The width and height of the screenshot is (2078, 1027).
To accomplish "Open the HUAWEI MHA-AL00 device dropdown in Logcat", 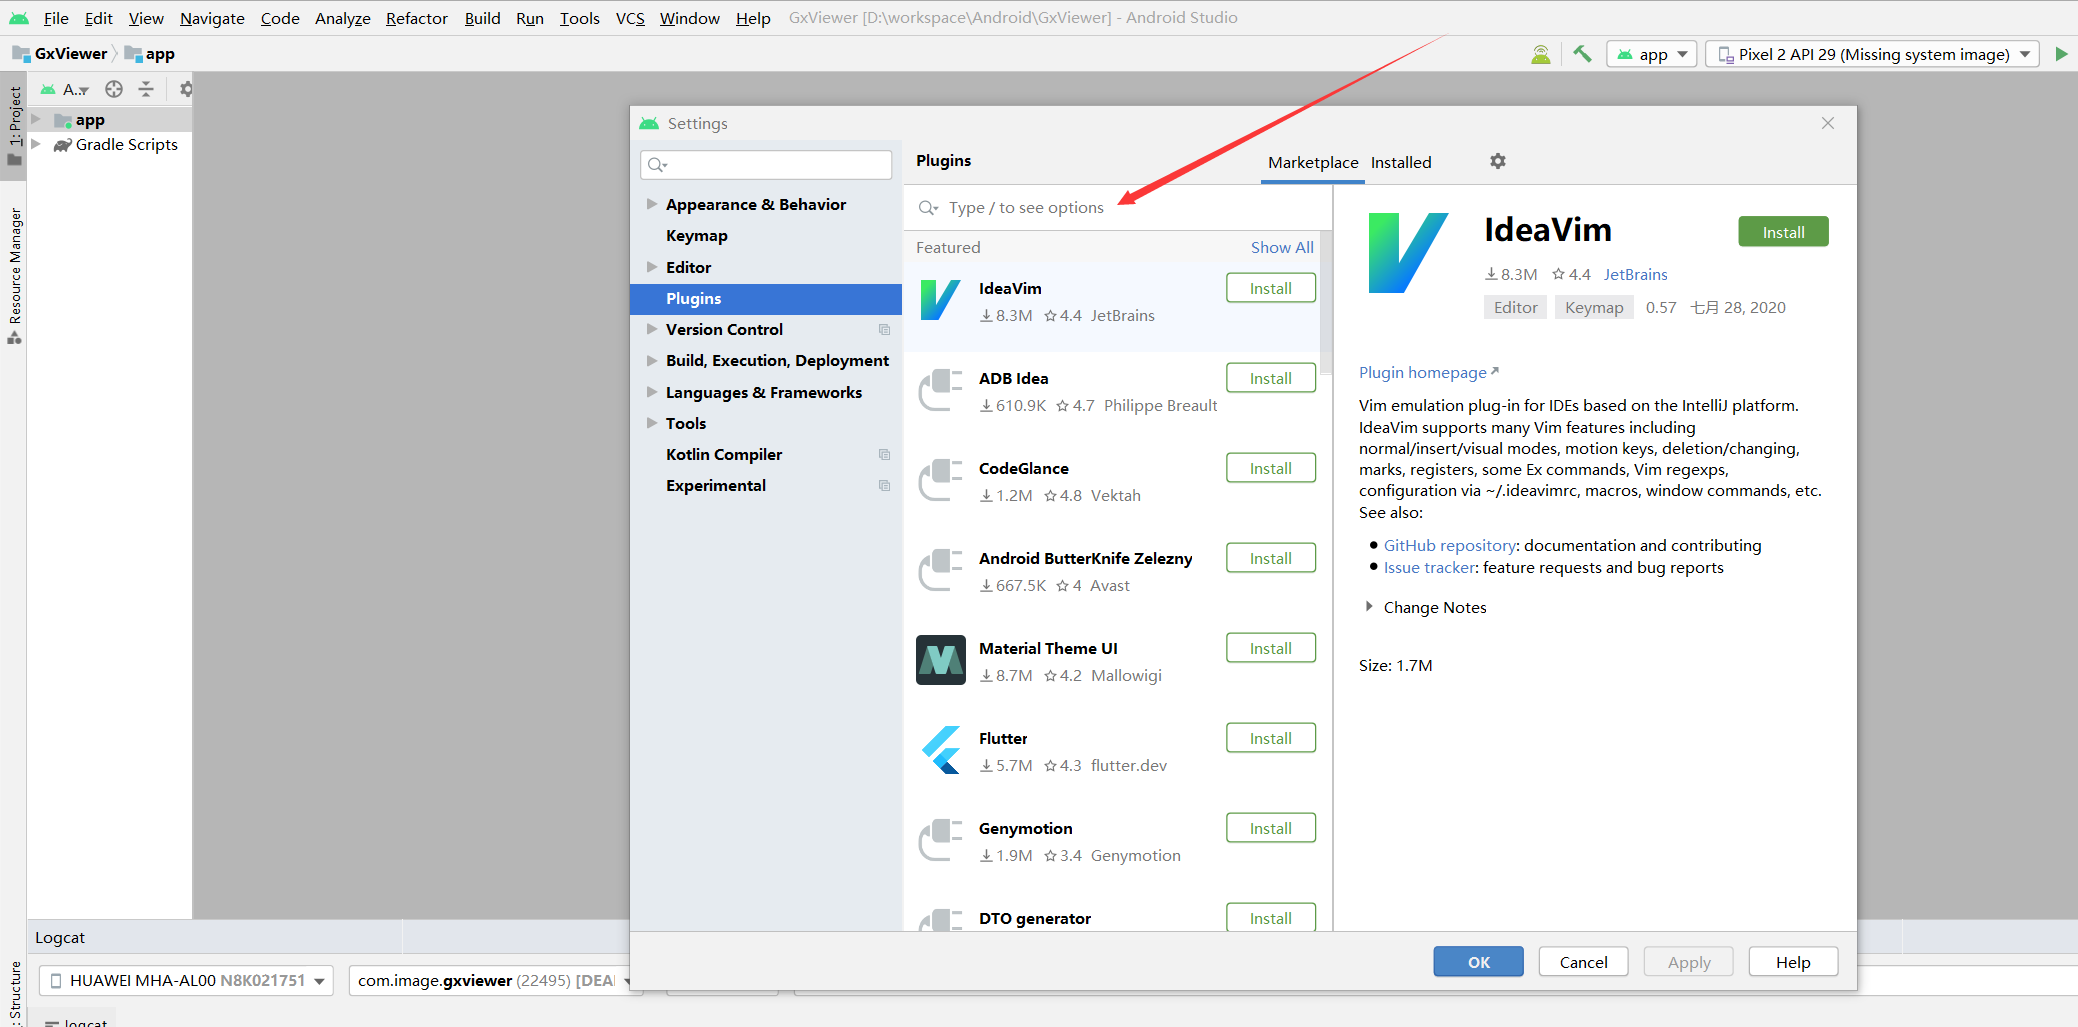I will click(187, 980).
